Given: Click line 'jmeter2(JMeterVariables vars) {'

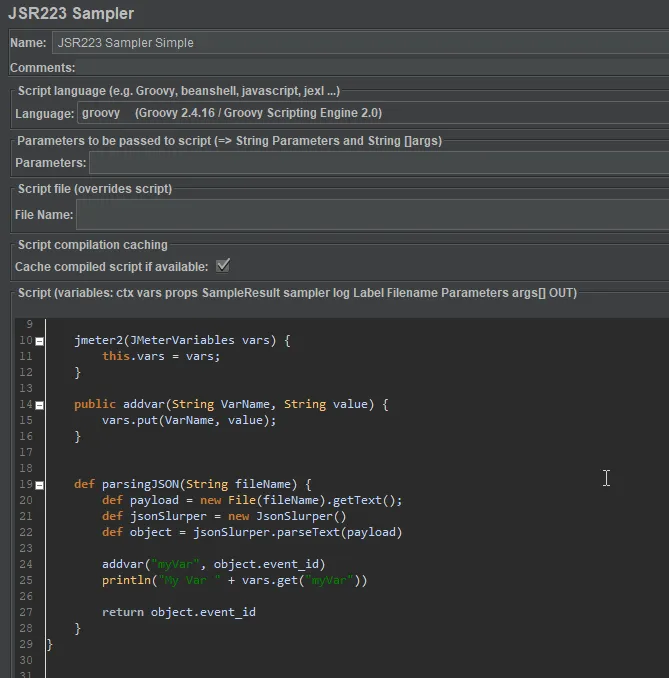Looking at the screenshot, I should click(182, 340).
